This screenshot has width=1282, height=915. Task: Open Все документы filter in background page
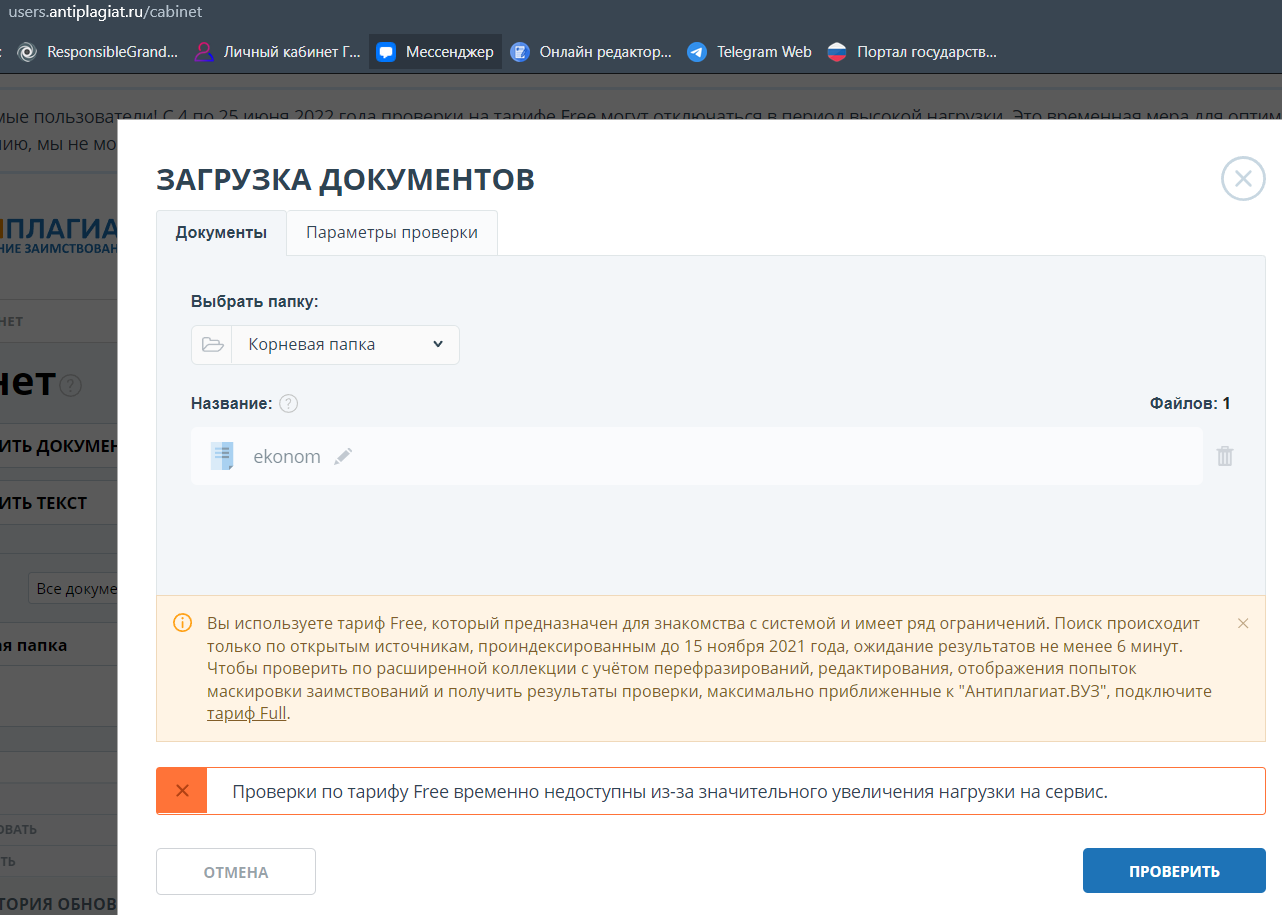[x=73, y=589]
